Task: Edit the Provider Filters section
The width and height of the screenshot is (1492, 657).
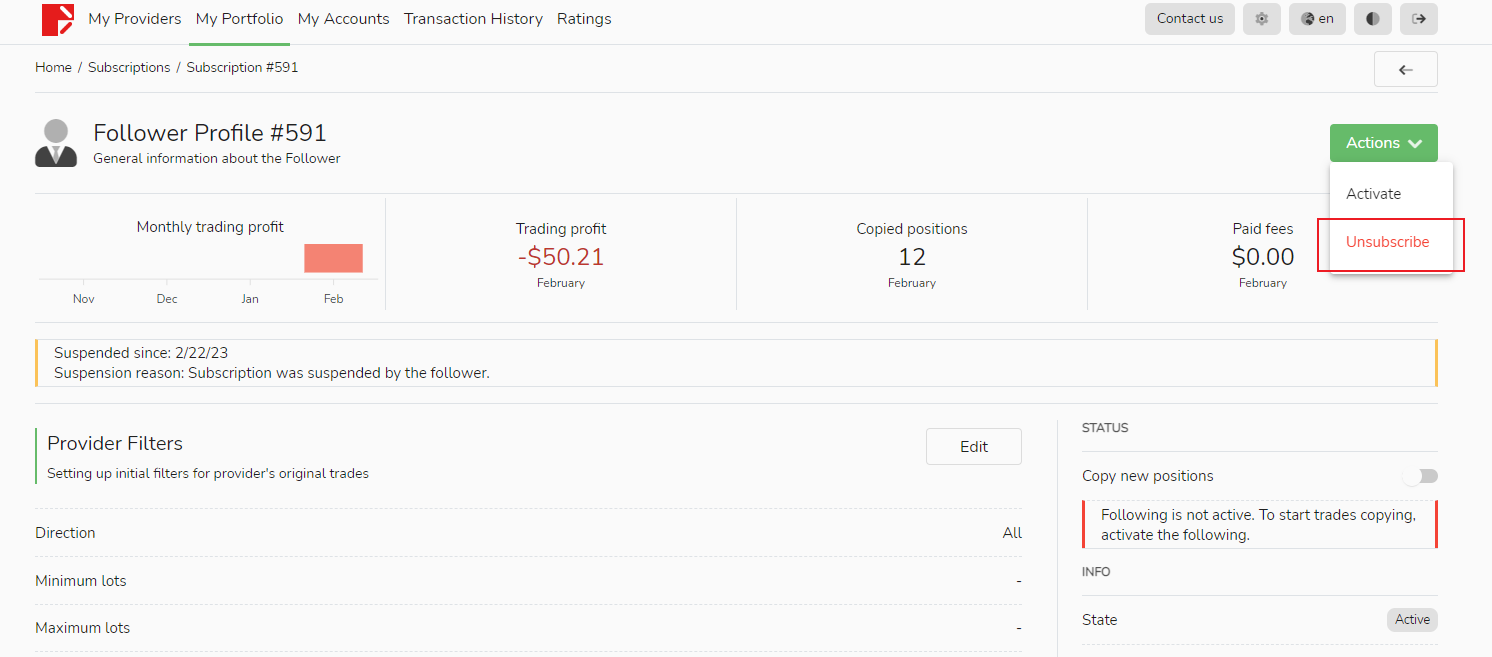Action: [973, 447]
